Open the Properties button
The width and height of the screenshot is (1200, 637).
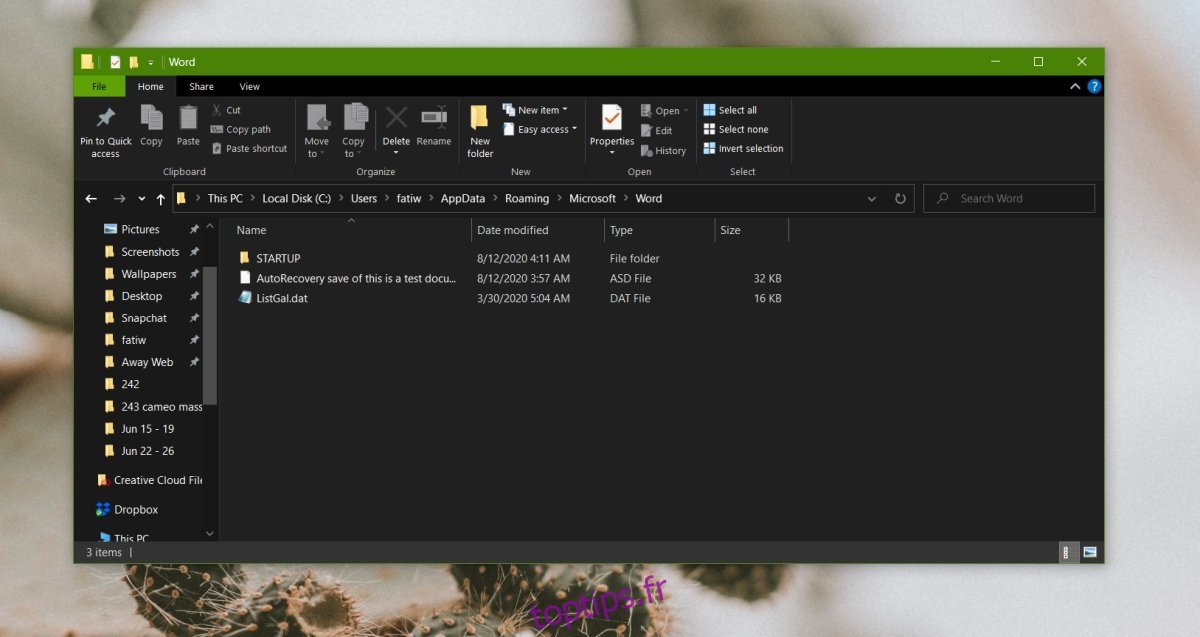tap(612, 131)
